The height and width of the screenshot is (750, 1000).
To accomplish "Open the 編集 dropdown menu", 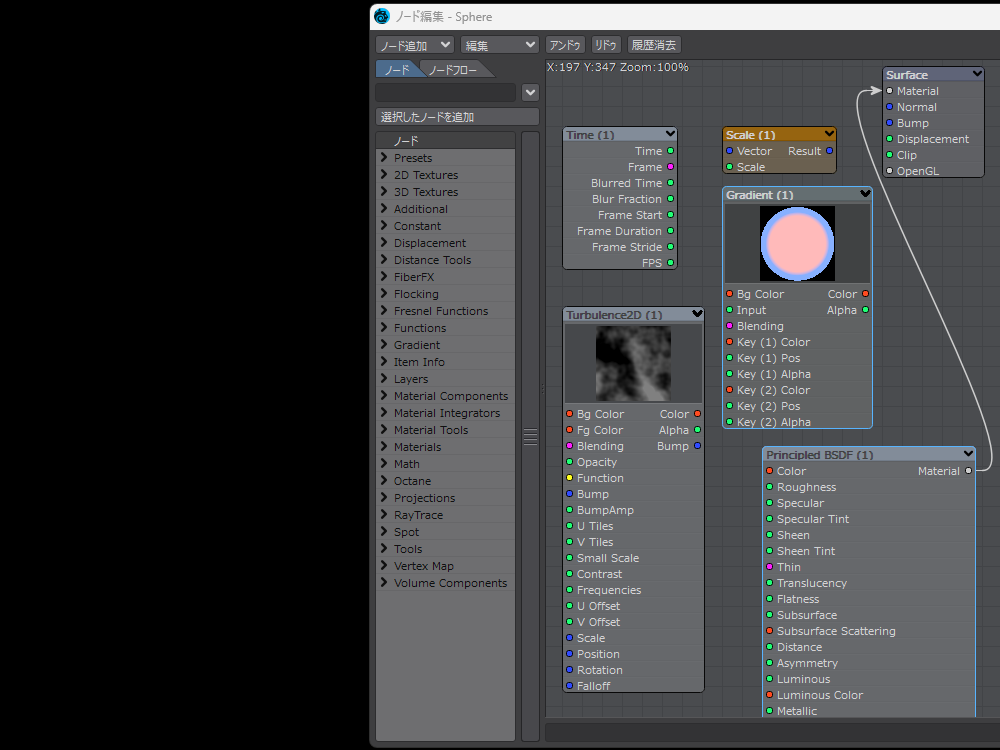I will 500,45.
